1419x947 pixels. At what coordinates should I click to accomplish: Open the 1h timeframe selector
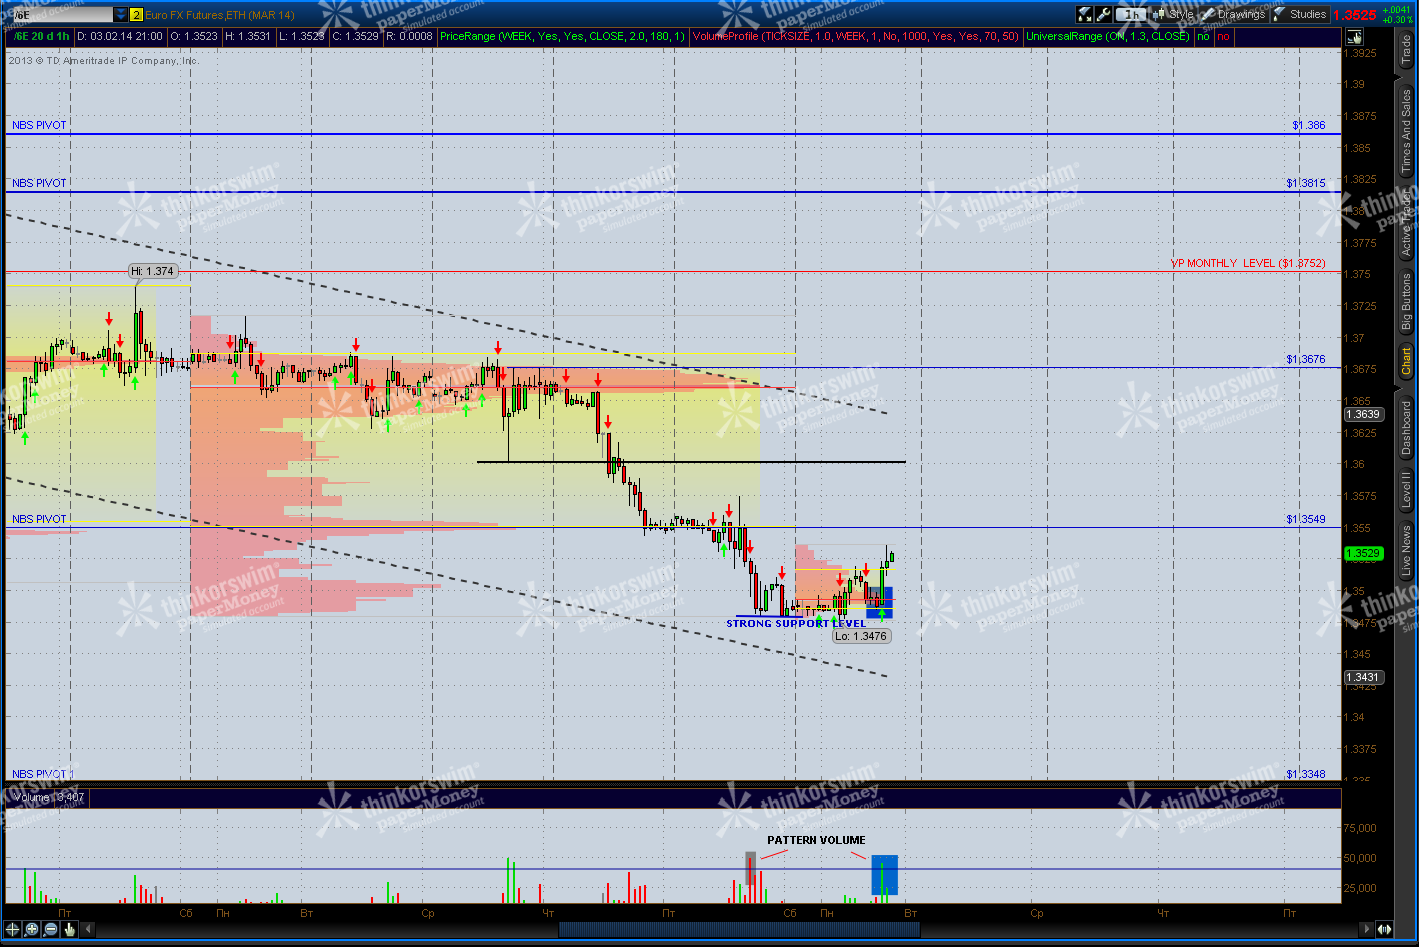[x=1131, y=13]
